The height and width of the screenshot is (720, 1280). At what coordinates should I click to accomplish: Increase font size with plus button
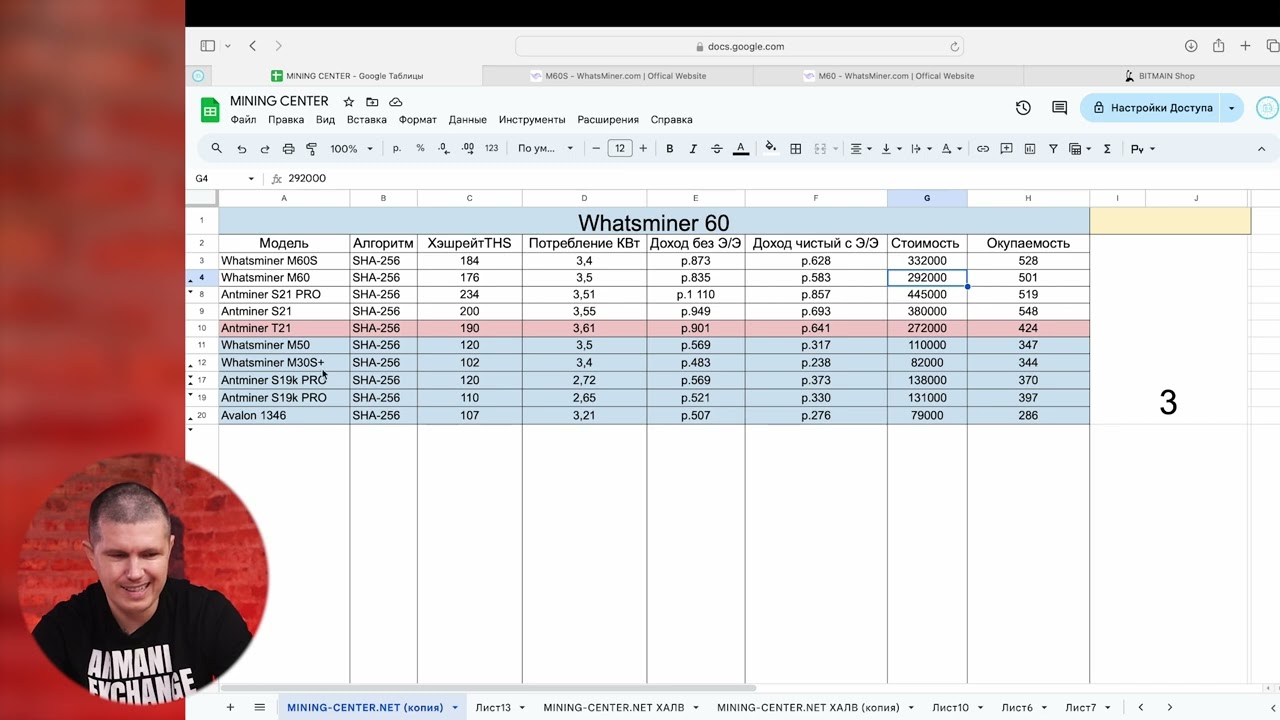pyautogui.click(x=643, y=149)
